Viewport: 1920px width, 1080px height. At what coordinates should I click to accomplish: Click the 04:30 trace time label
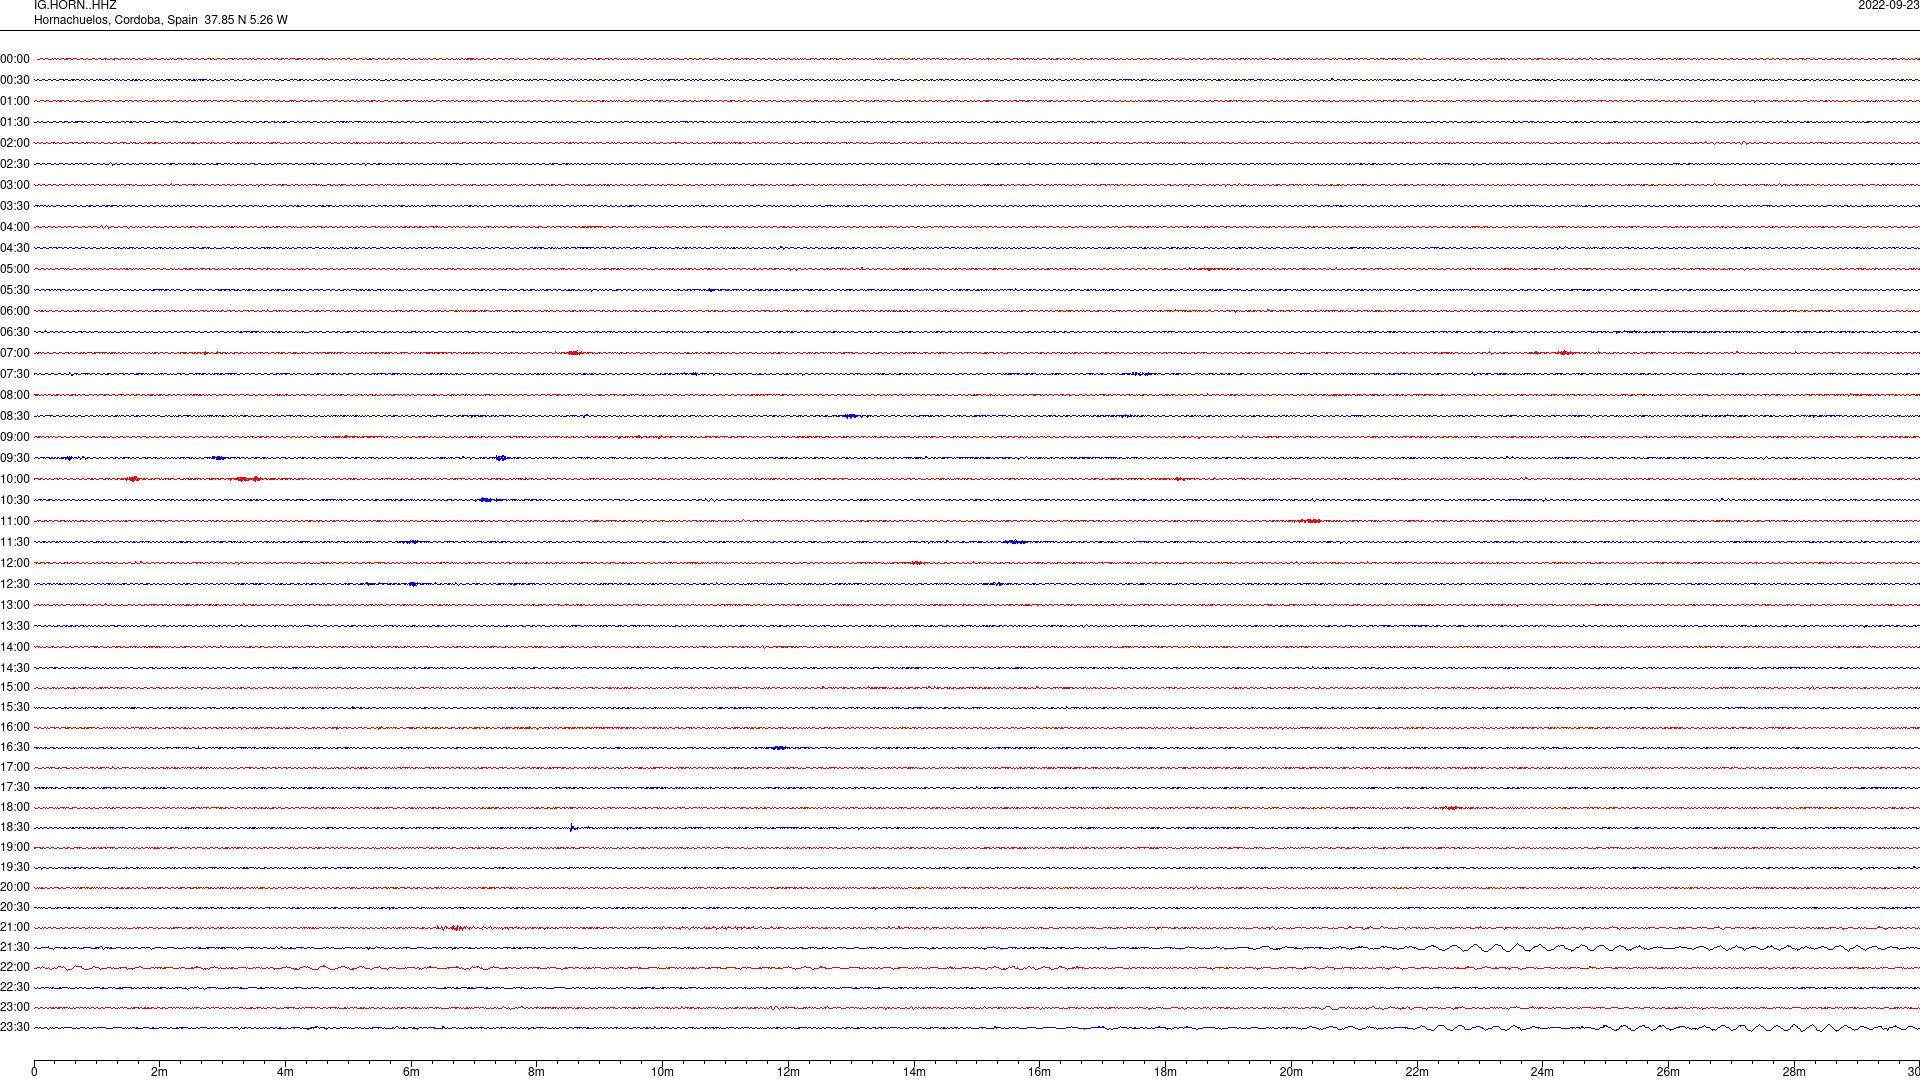(x=15, y=248)
